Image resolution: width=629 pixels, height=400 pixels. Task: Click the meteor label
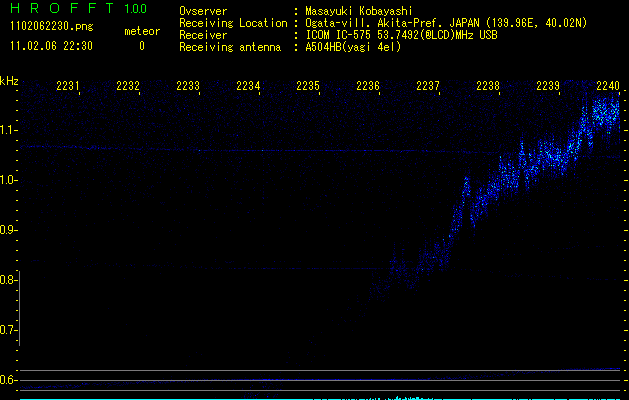click(142, 31)
